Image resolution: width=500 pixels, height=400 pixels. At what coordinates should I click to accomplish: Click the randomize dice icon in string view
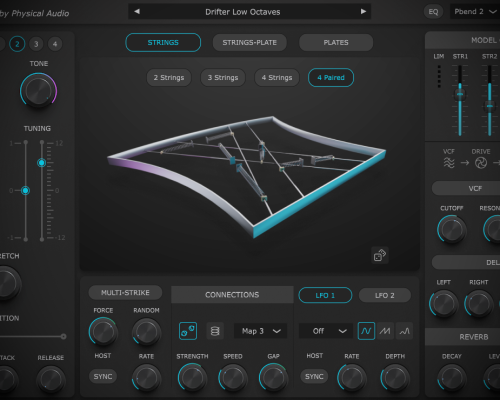(x=380, y=255)
